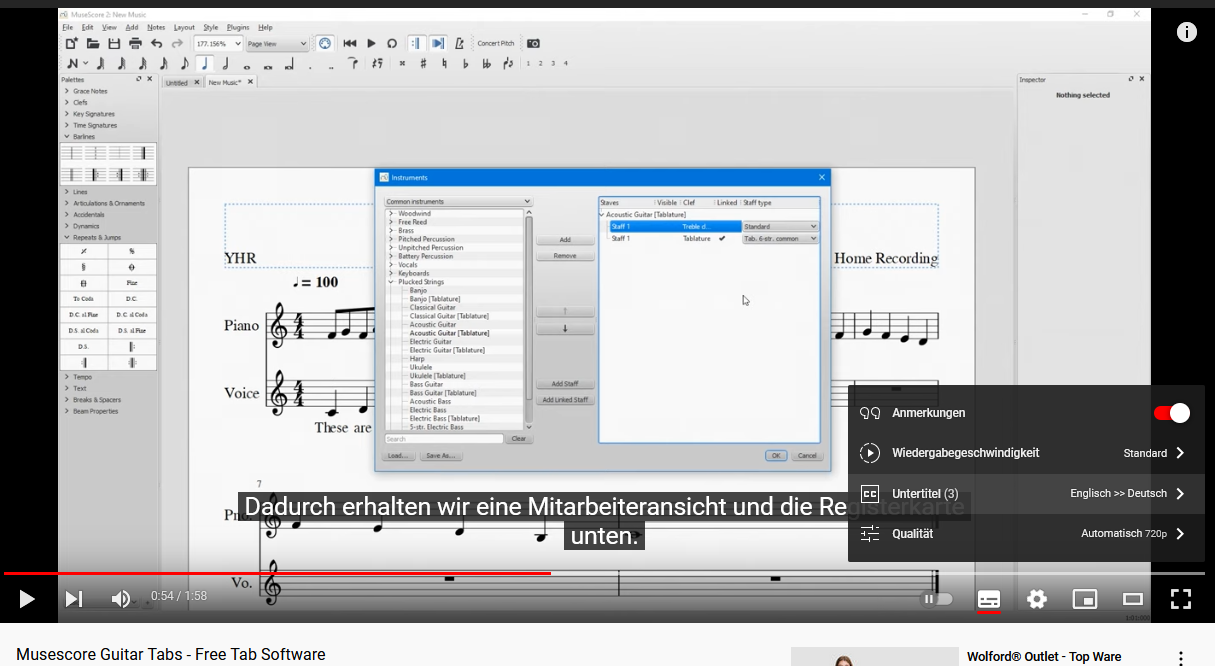Viewport: 1215px width, 666px height.
Task: Open Qualität video quality options
Action: (1026, 533)
